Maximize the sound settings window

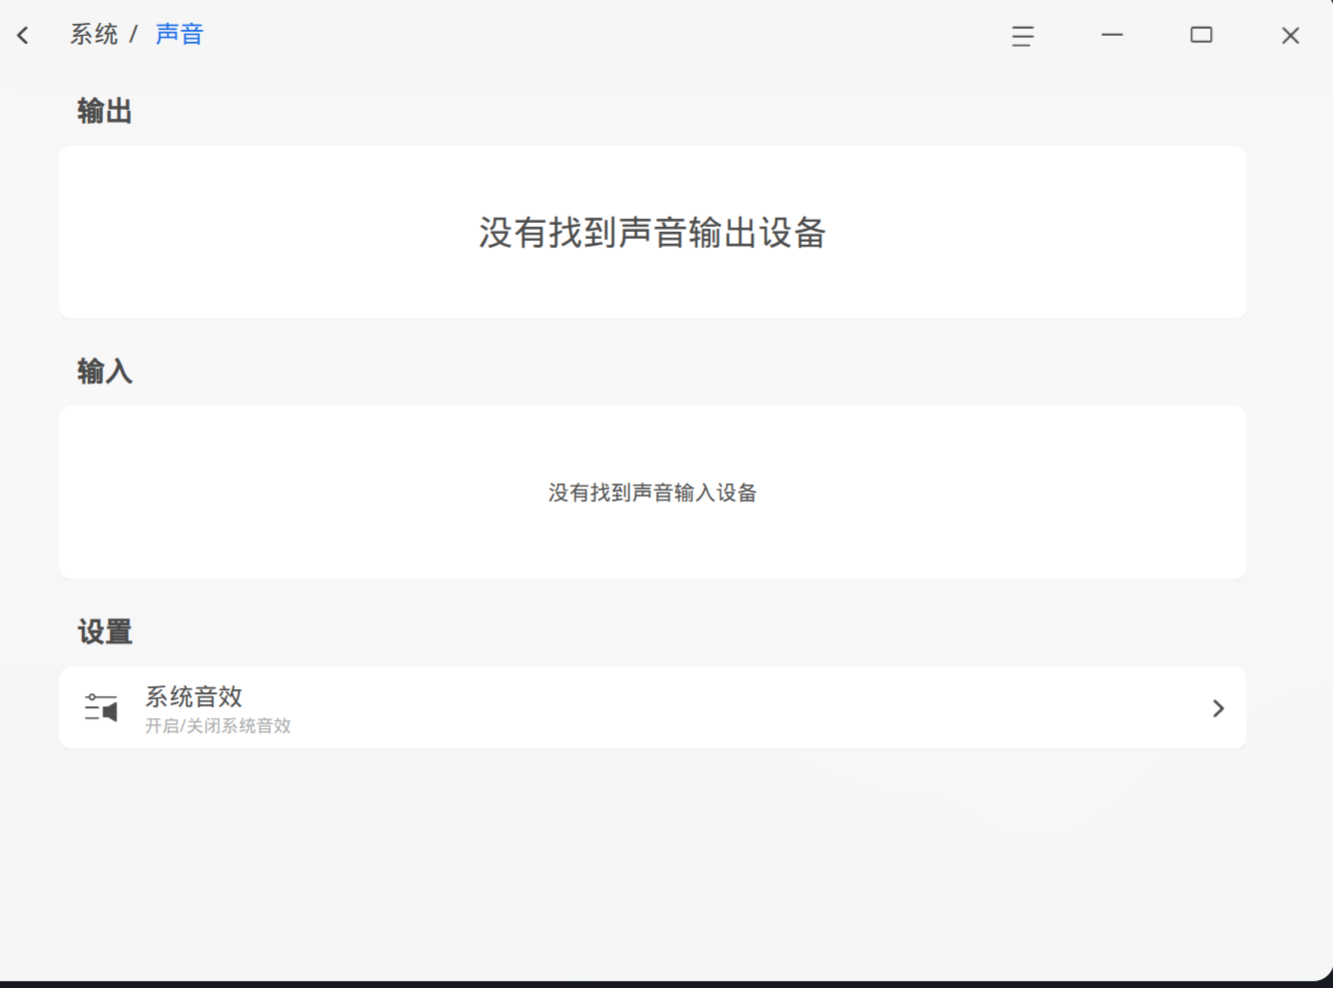[1201, 35]
